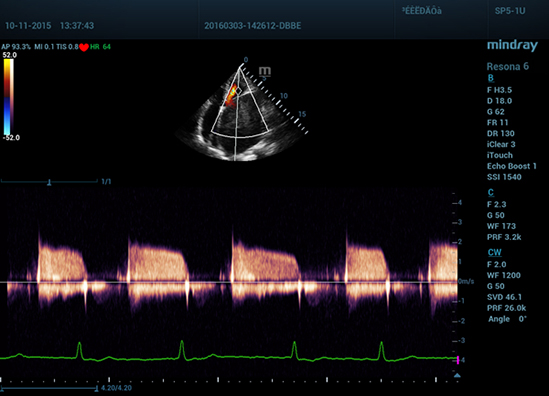
Task: Click the Angle 0° parameter
Action: (507, 319)
